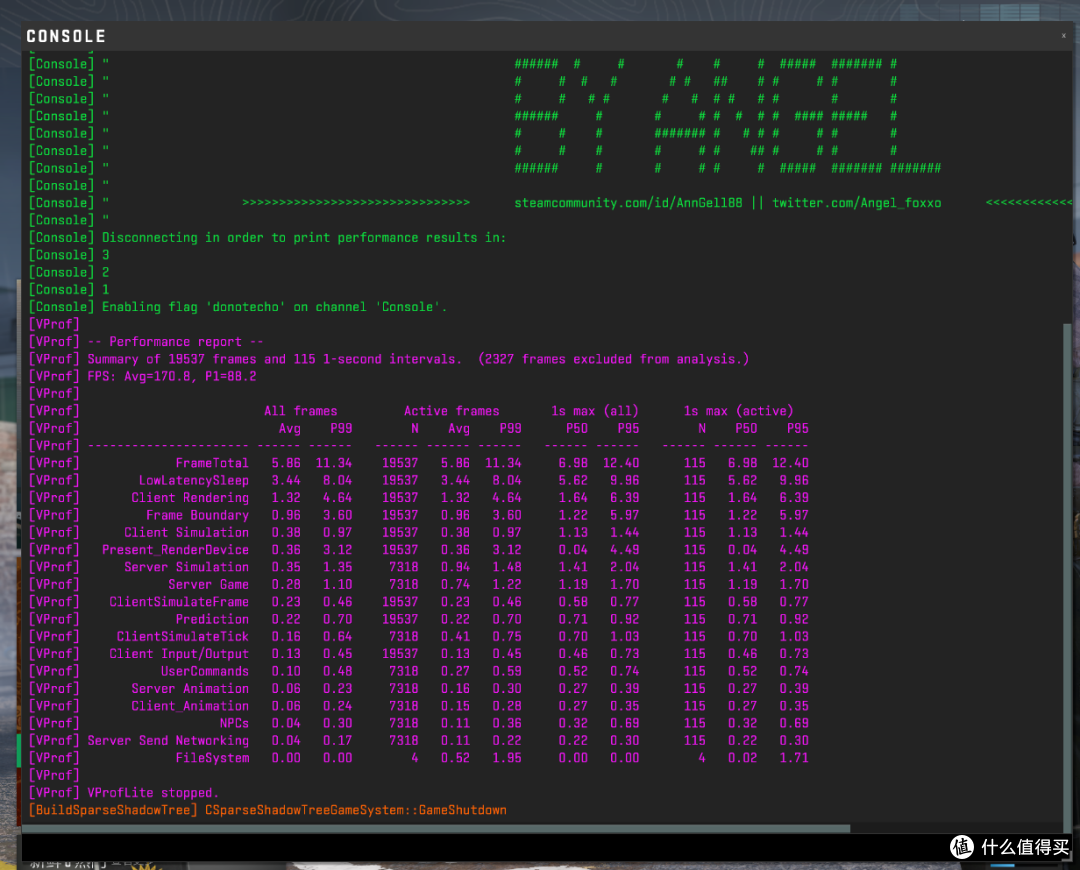Click the Client Input/Output row label
Image resolution: width=1080 pixels, height=870 pixels.
pyautogui.click(x=179, y=654)
